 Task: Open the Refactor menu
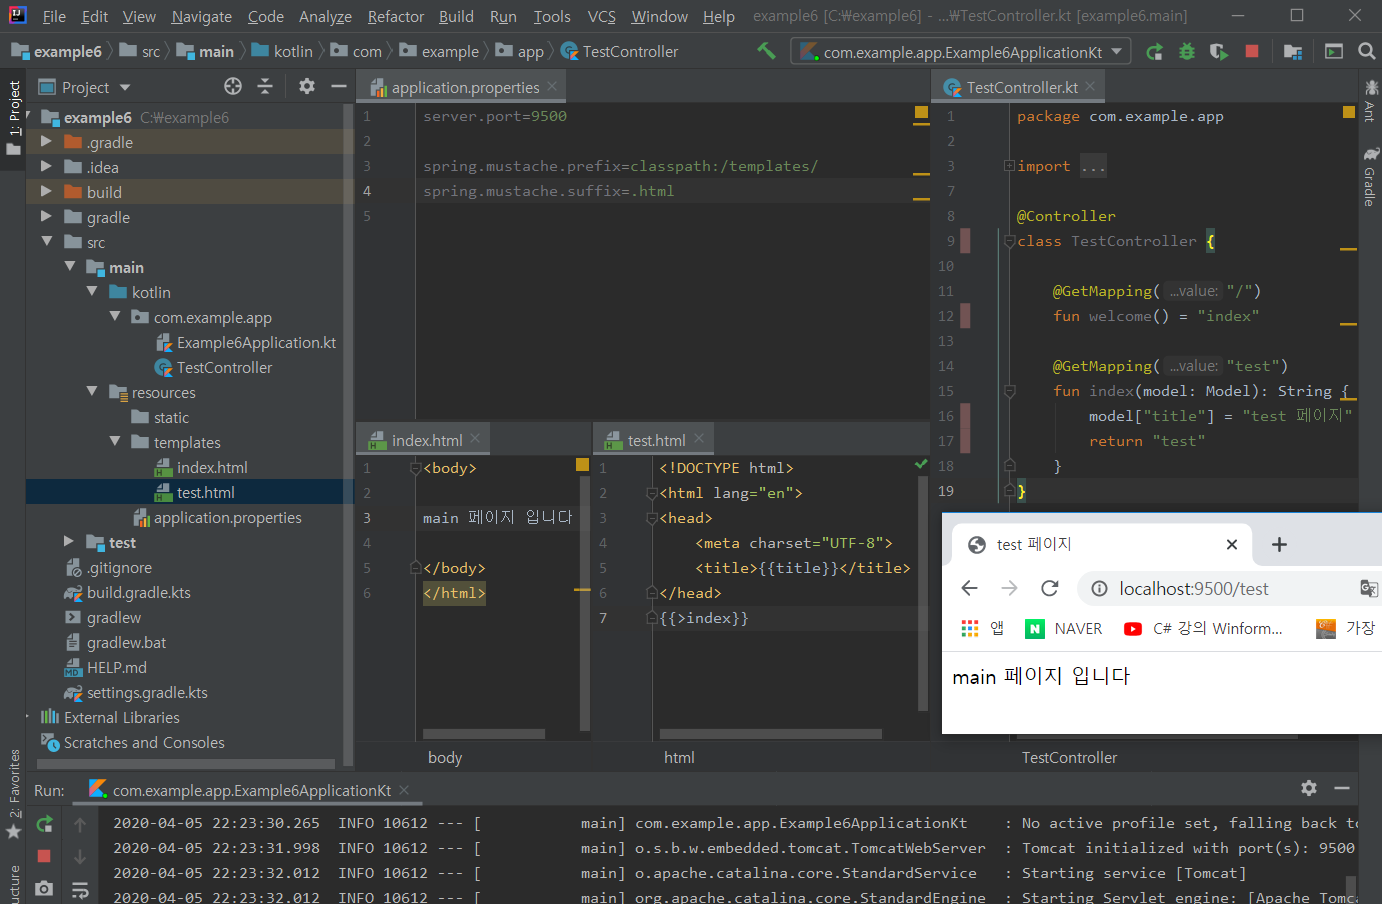[395, 16]
